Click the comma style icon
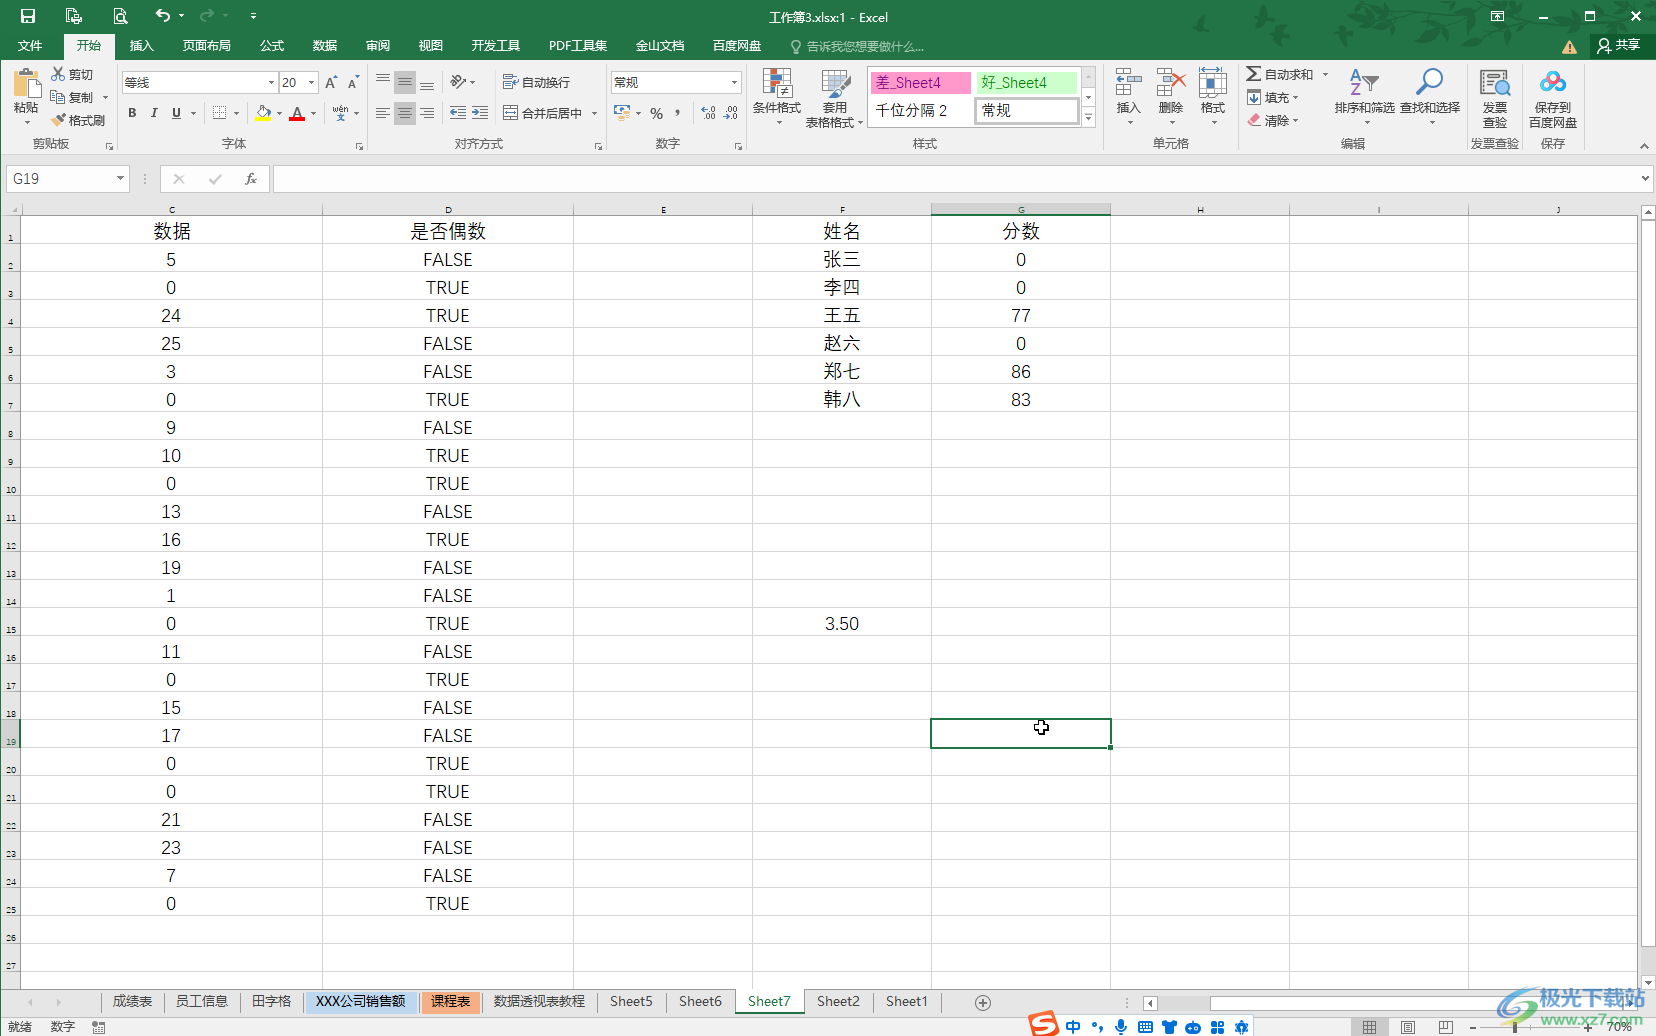The width and height of the screenshot is (1656, 1036). (x=678, y=113)
